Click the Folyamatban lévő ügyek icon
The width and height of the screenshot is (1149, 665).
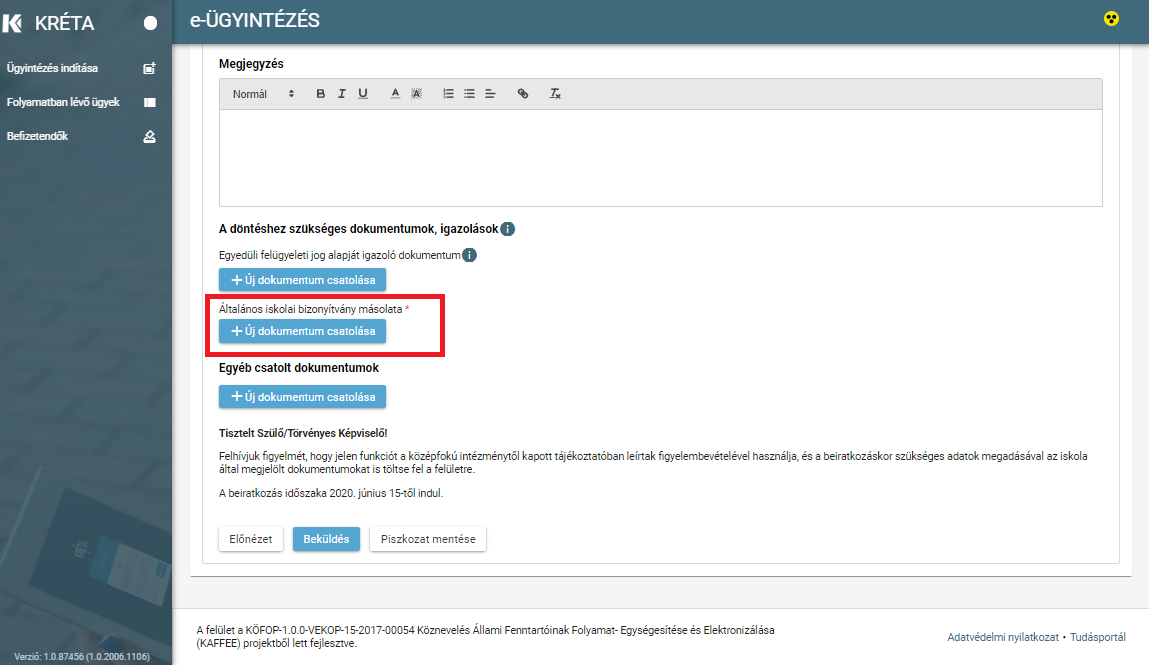149,103
